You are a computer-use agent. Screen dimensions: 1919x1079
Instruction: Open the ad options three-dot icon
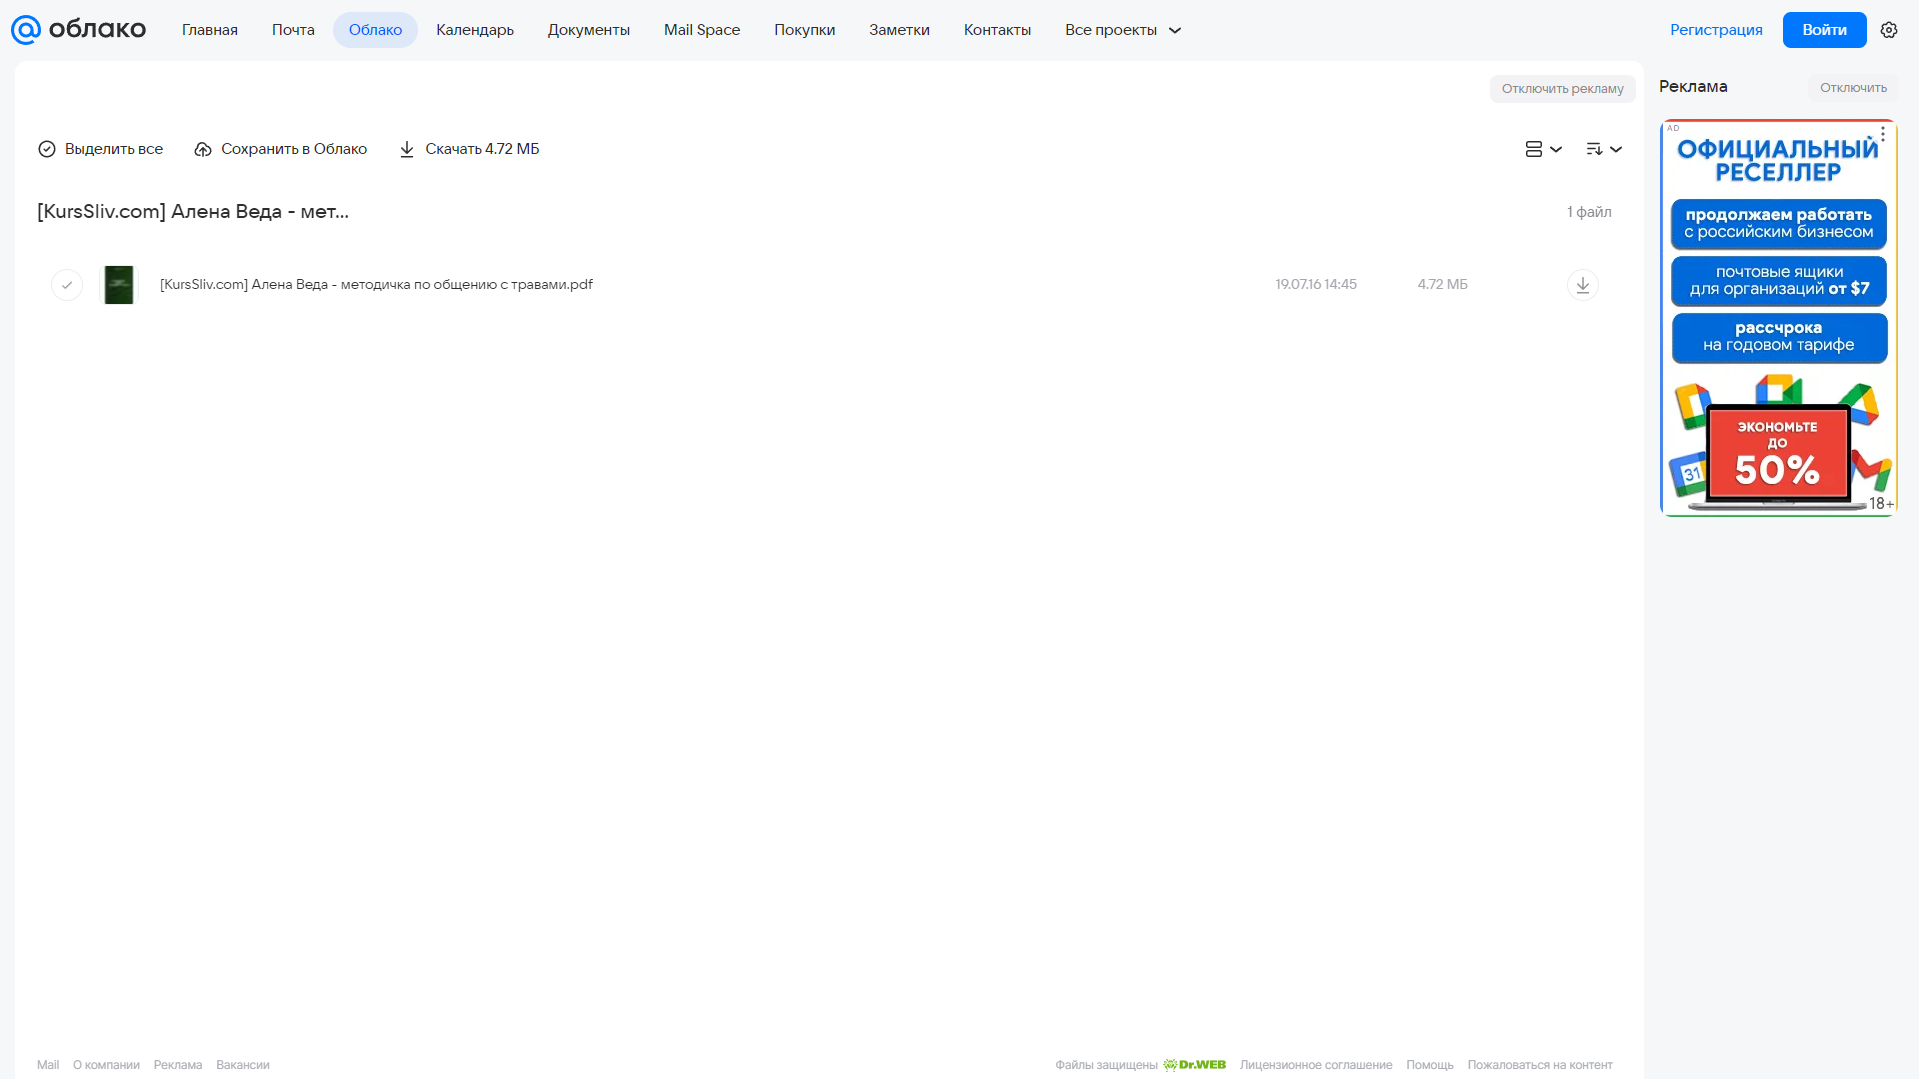[1883, 133]
